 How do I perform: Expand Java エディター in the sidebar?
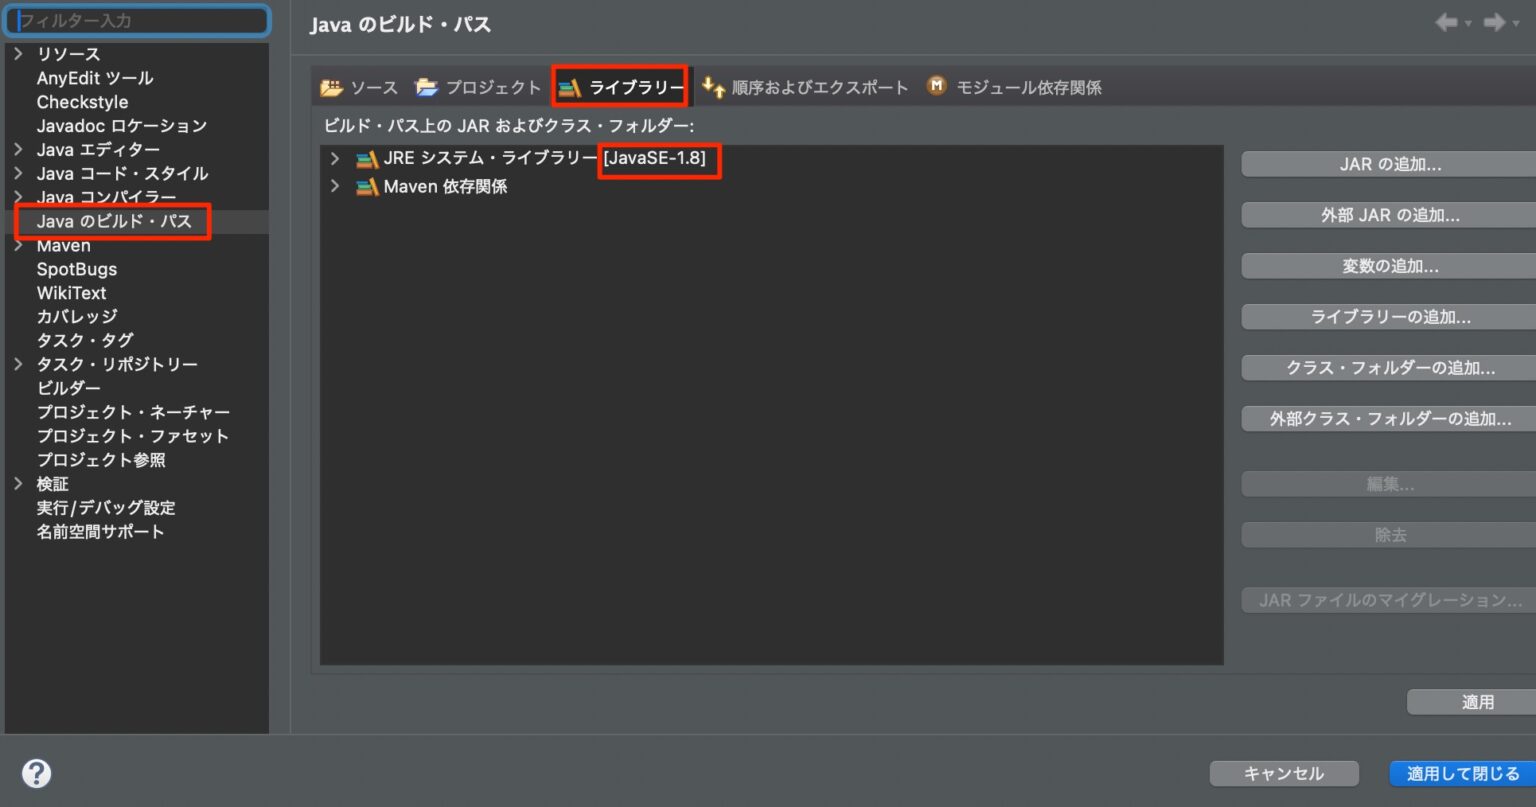click(18, 149)
